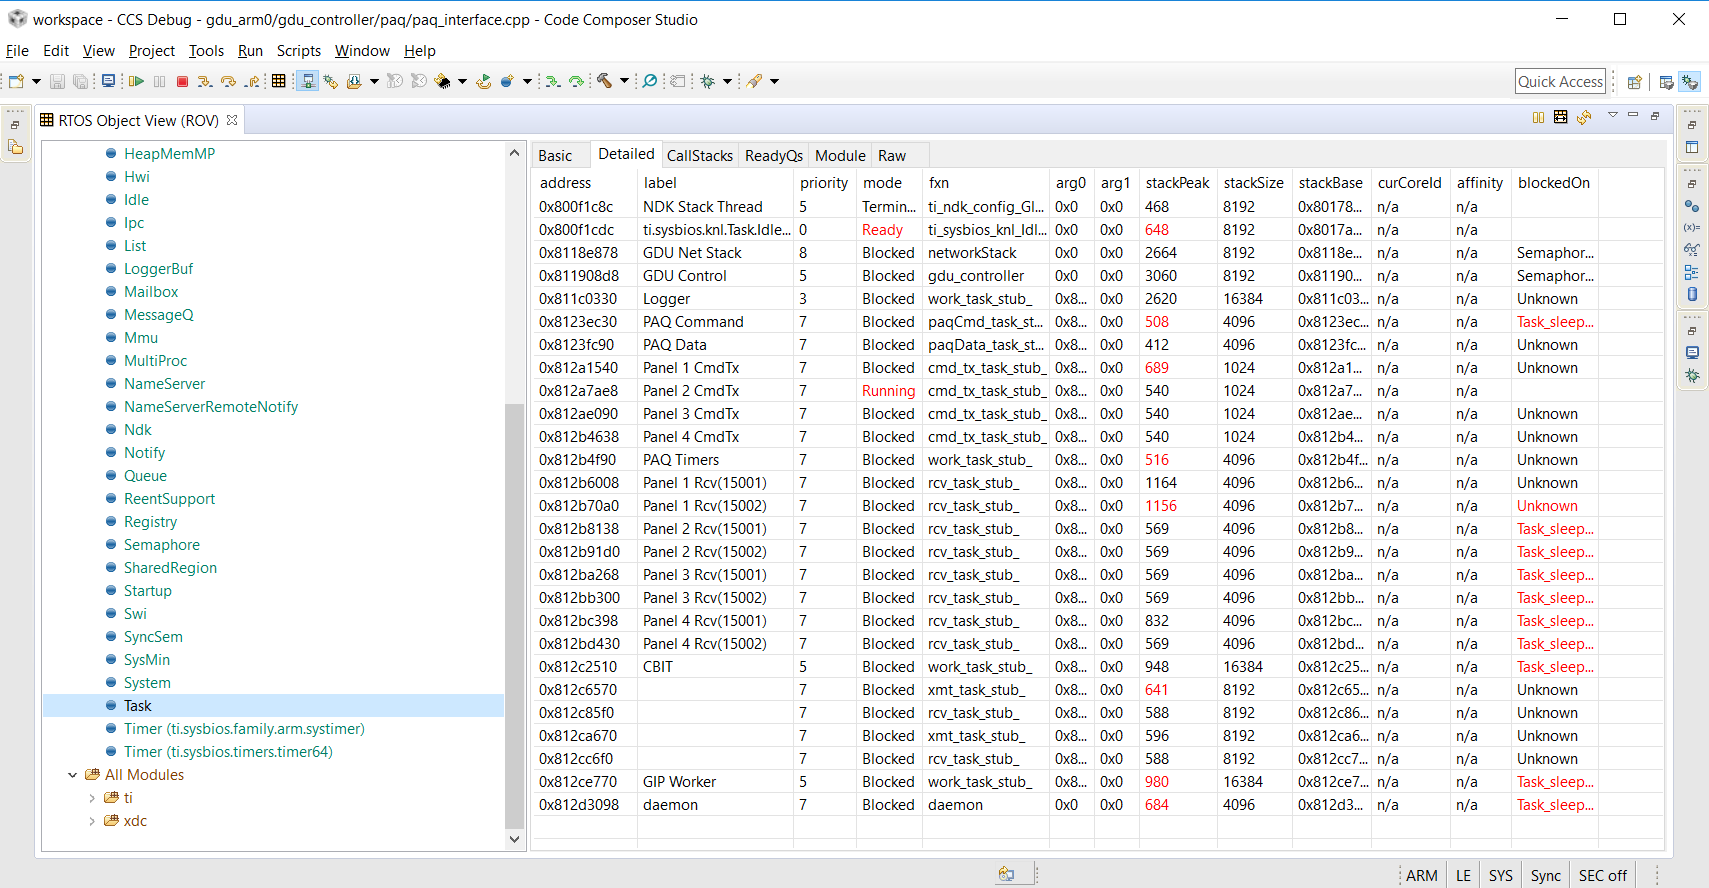Click the two-column layout icon in the ROV toolbar
The image size is (1709, 888).
coord(1538,117)
